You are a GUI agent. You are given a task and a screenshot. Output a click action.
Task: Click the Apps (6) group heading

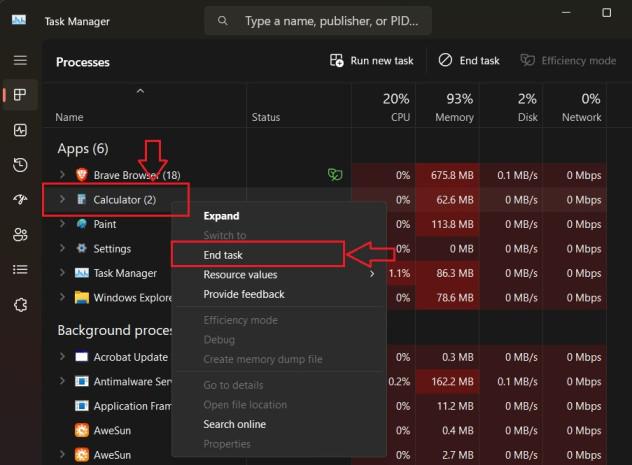[83, 149]
